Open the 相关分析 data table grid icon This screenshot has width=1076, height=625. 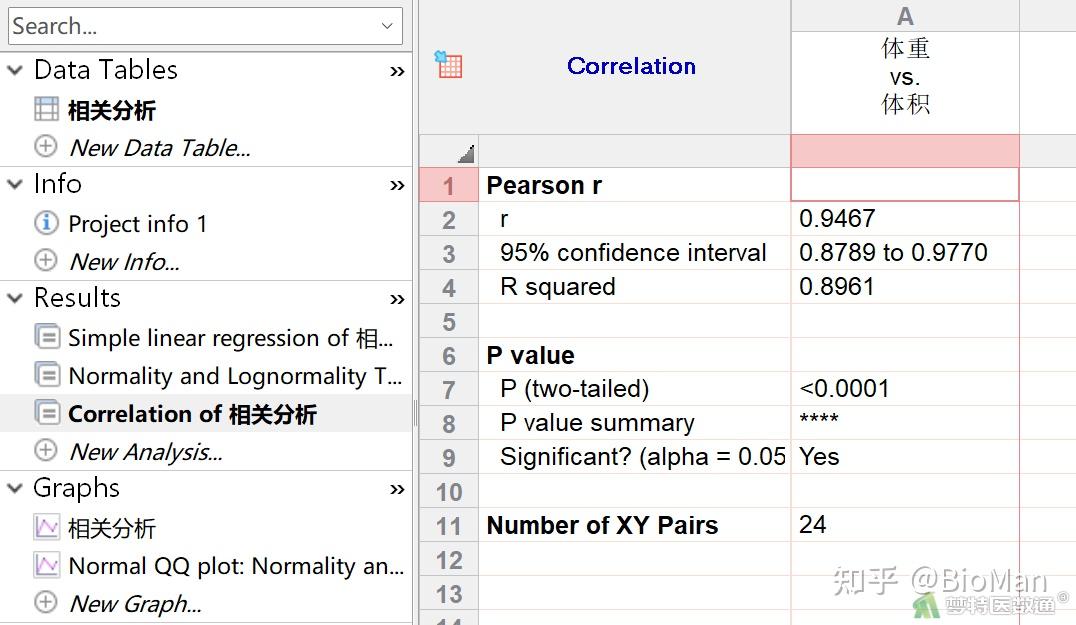point(44,110)
